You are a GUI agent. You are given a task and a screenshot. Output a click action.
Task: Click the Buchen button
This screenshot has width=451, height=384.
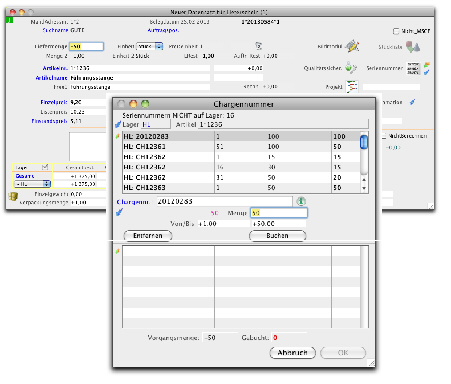pos(277,236)
